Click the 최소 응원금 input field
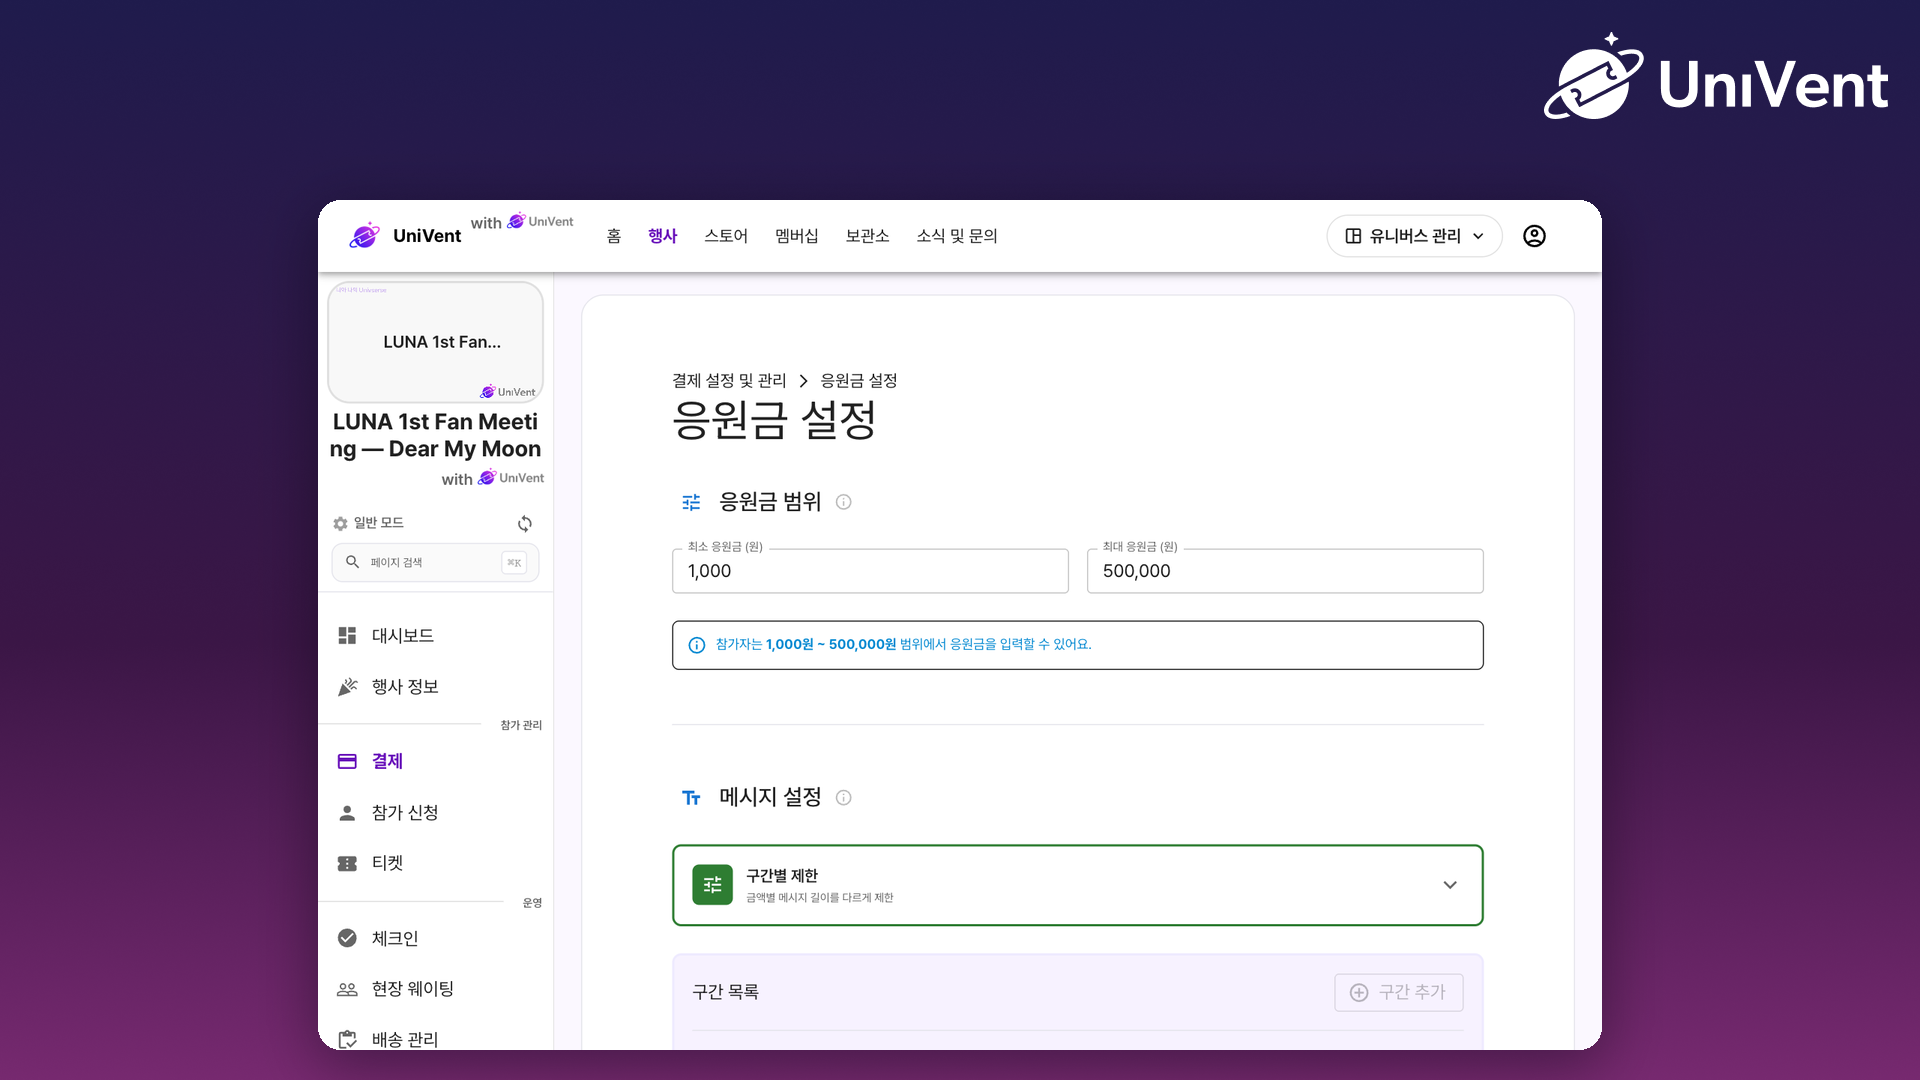Viewport: 1920px width, 1080px height. [870, 571]
